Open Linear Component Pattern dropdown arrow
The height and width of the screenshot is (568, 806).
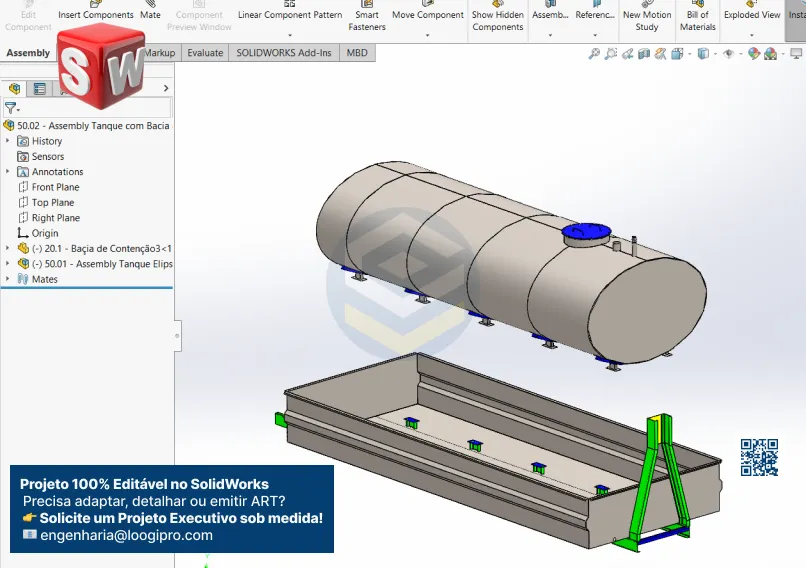(x=290, y=35)
